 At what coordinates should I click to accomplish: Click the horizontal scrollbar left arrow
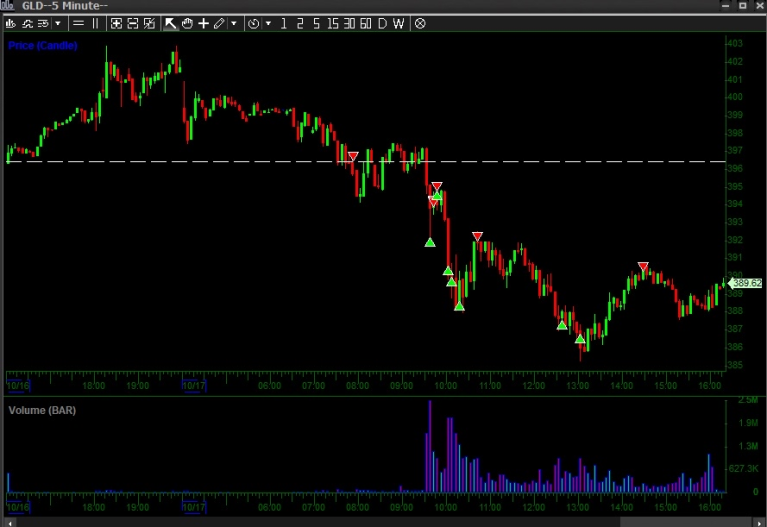click(x=9, y=523)
